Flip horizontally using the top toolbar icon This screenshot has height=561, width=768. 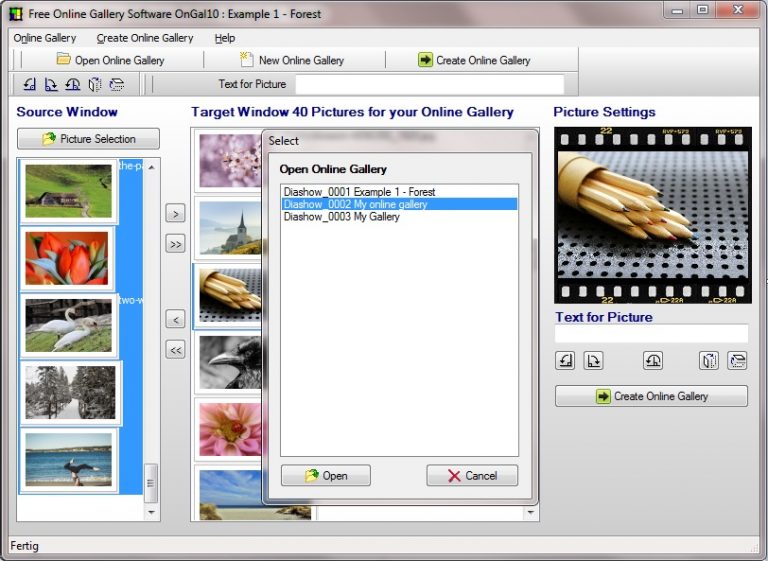tap(95, 84)
